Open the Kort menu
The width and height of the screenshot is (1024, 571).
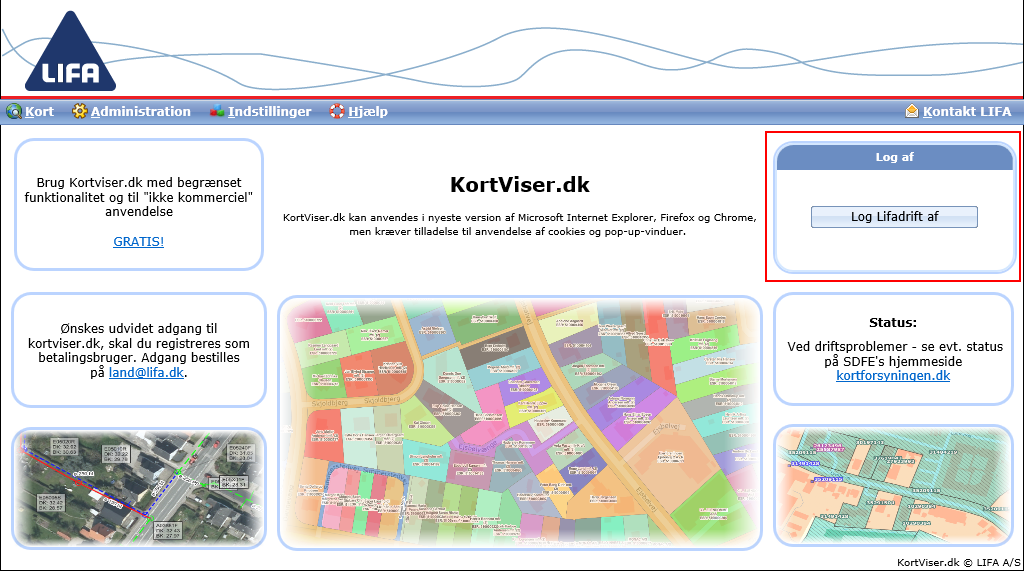39,112
